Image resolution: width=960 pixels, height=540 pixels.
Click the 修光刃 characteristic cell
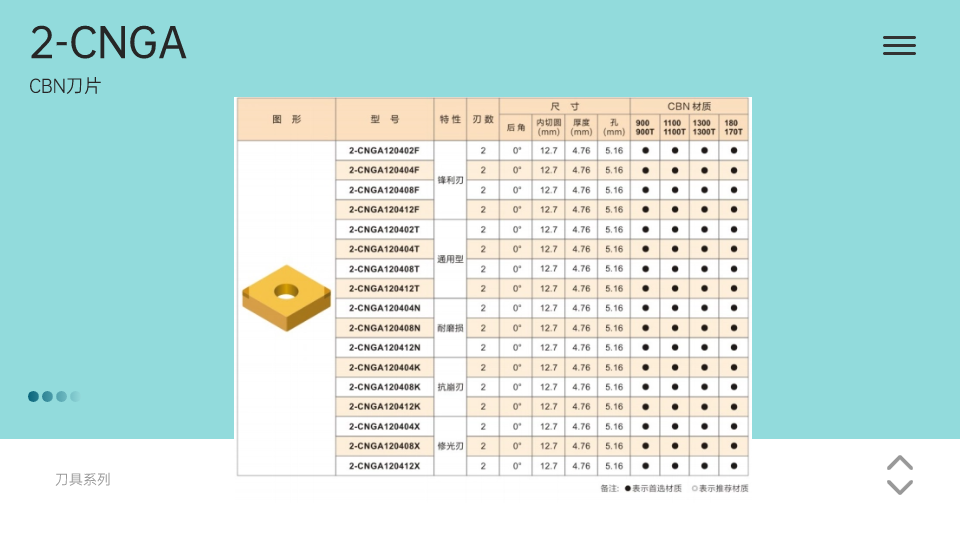(x=450, y=446)
